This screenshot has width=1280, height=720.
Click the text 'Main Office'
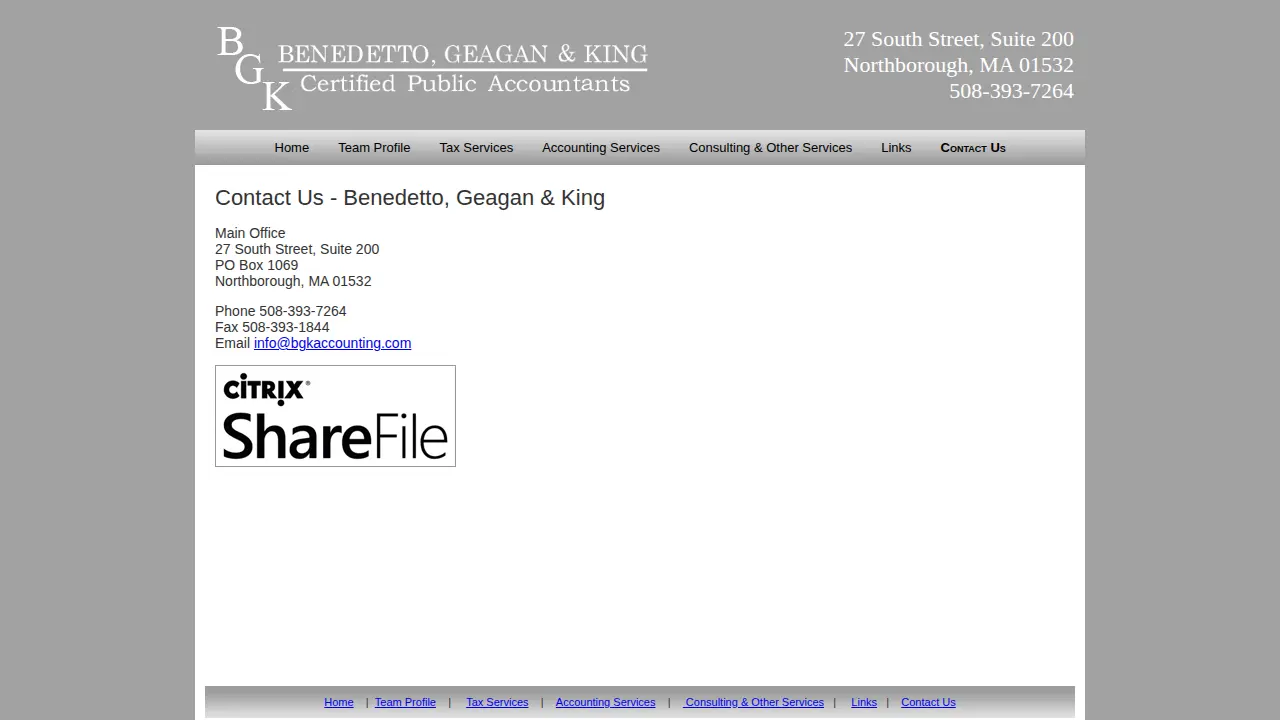coord(250,233)
